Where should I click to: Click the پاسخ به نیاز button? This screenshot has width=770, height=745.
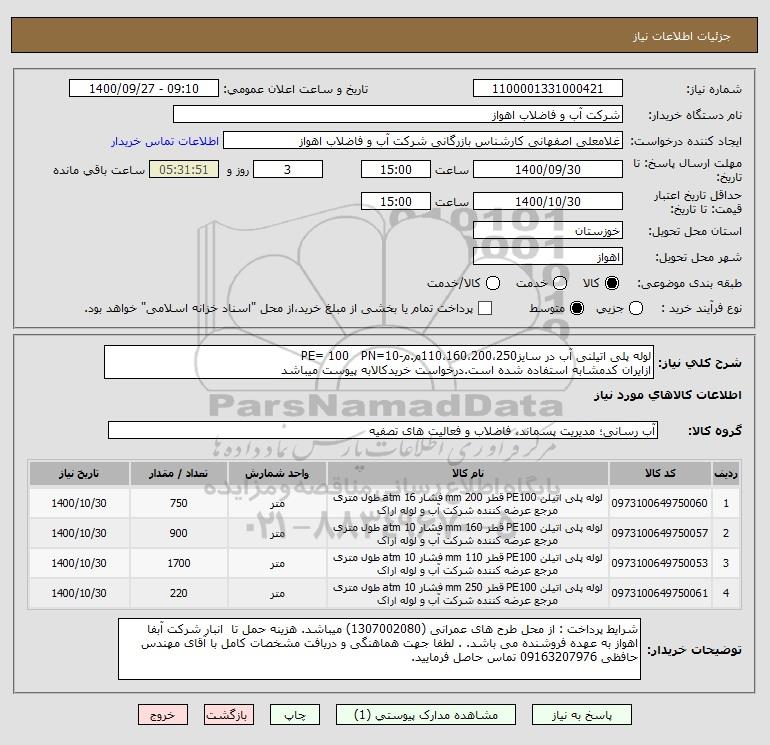pos(581,715)
